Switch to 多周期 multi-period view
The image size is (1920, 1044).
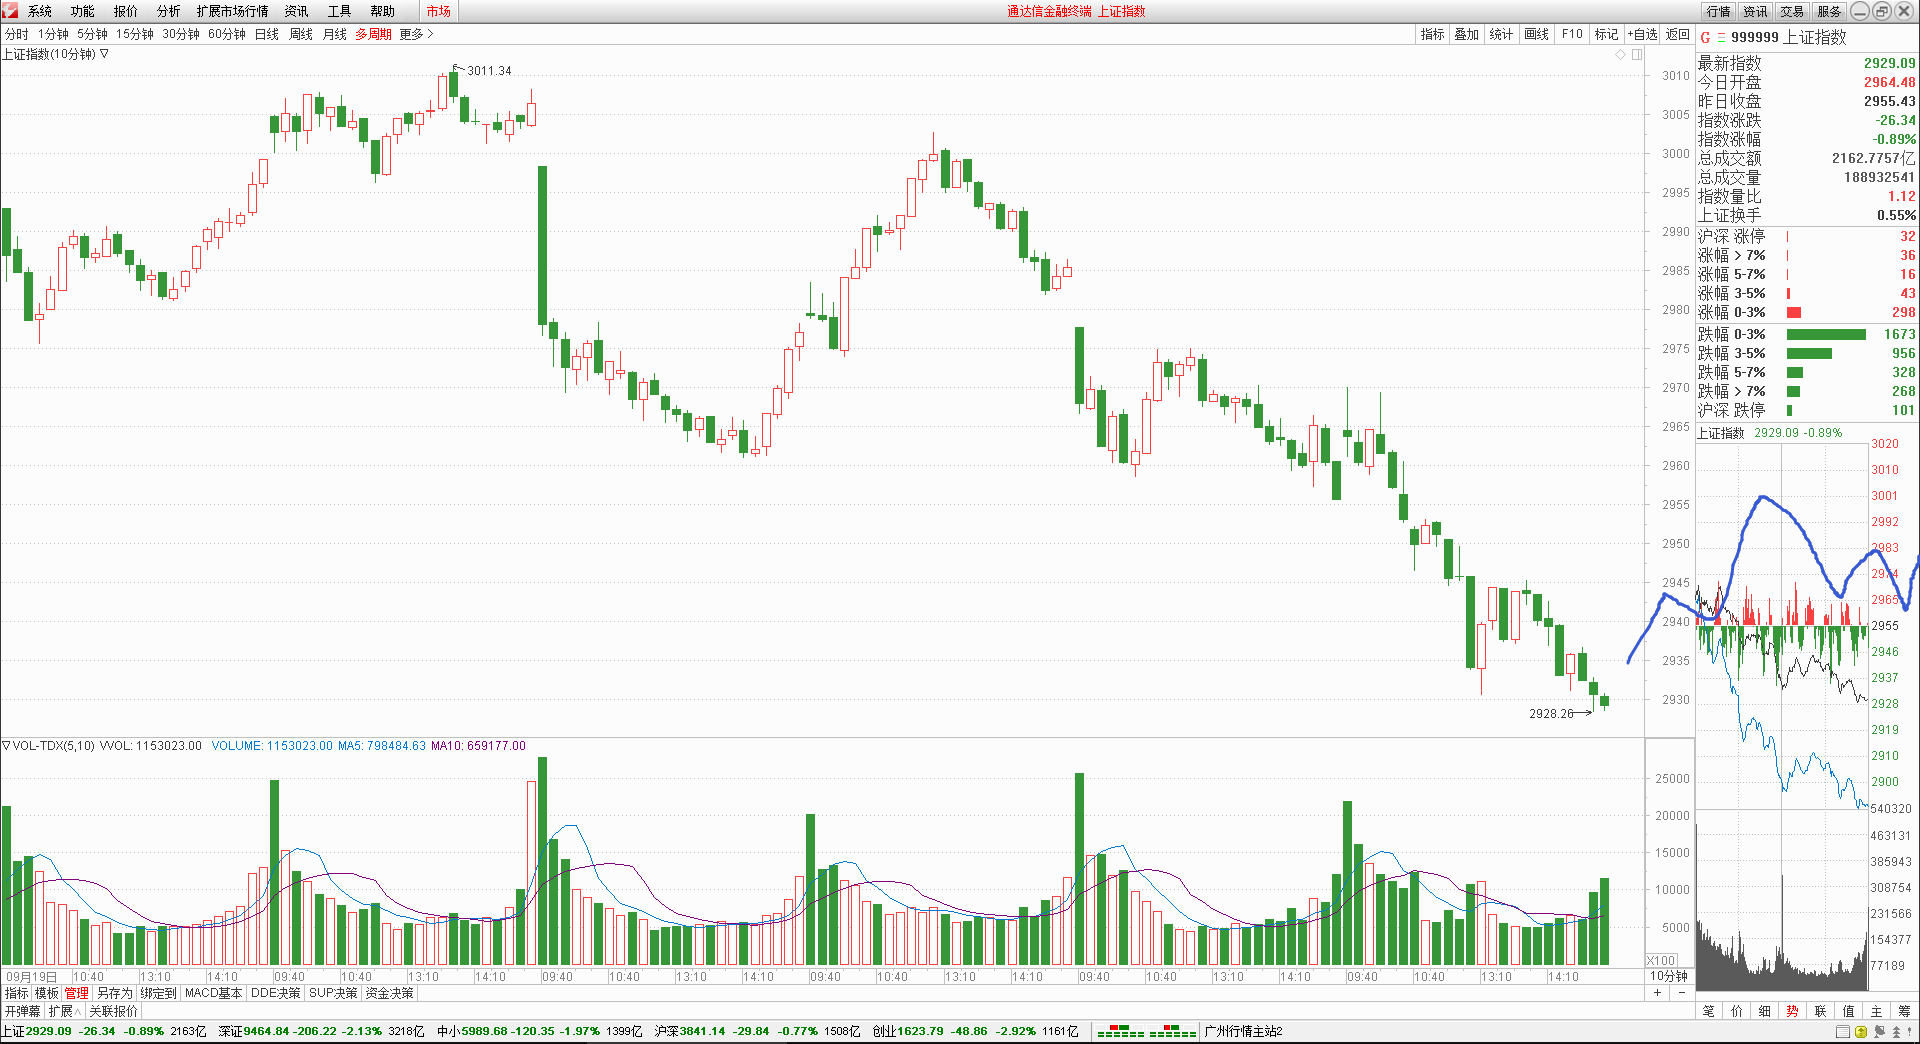pyautogui.click(x=373, y=34)
